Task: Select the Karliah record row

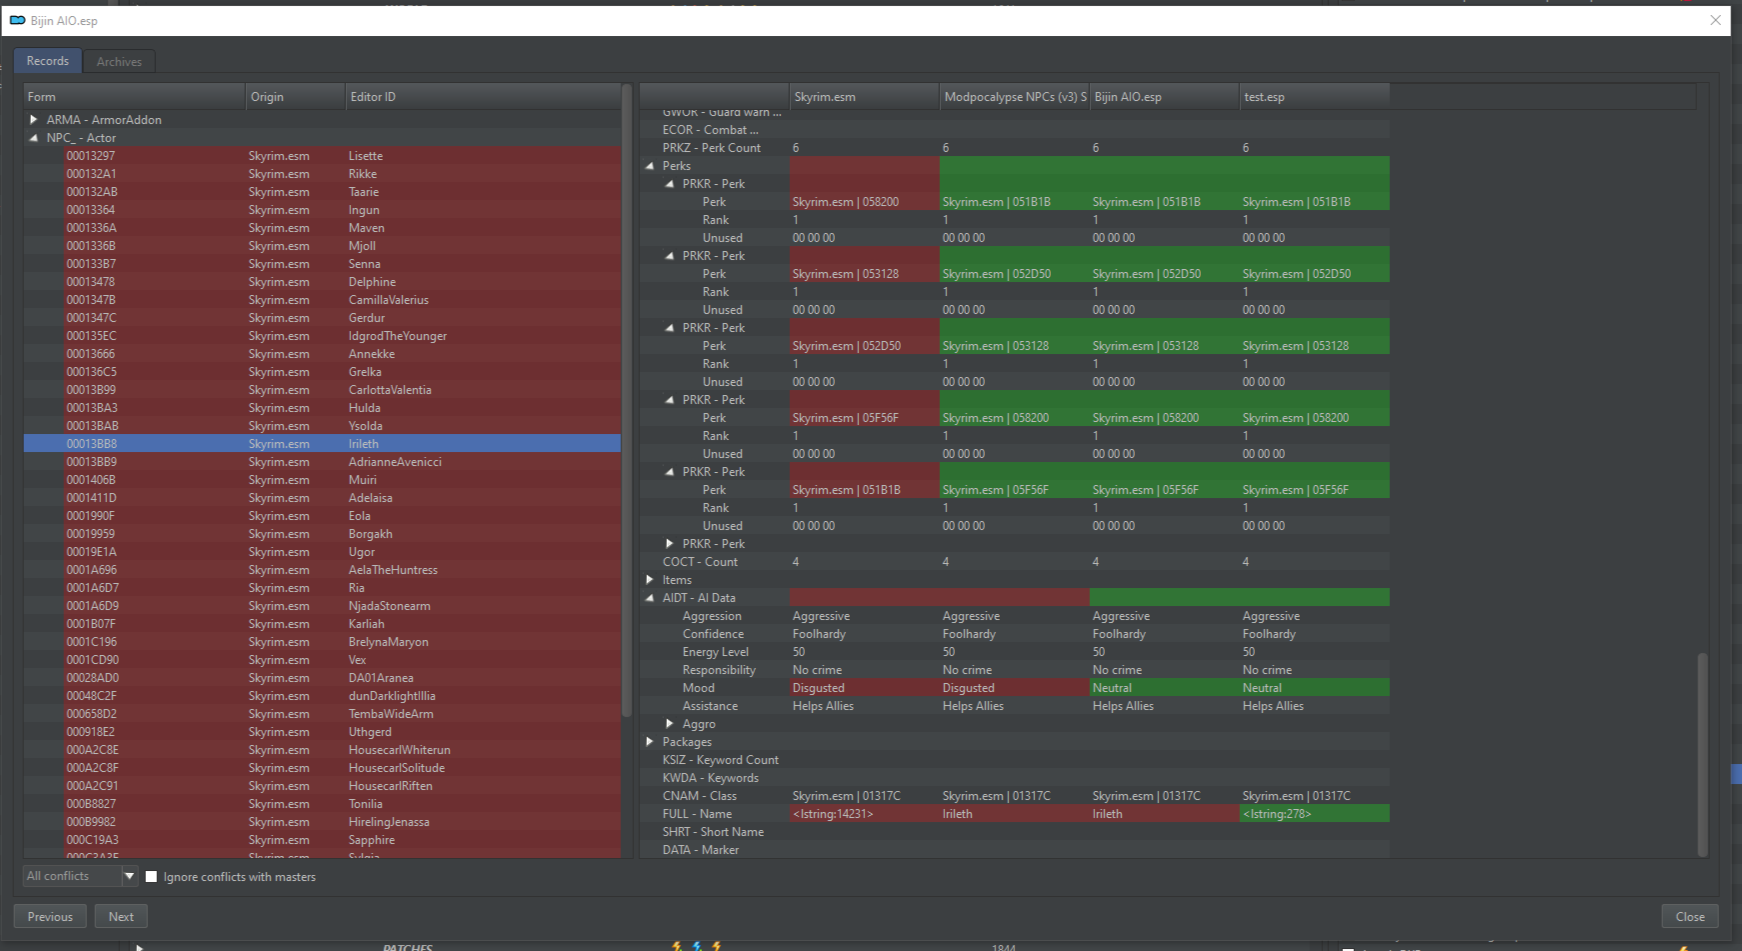Action: tap(322, 624)
